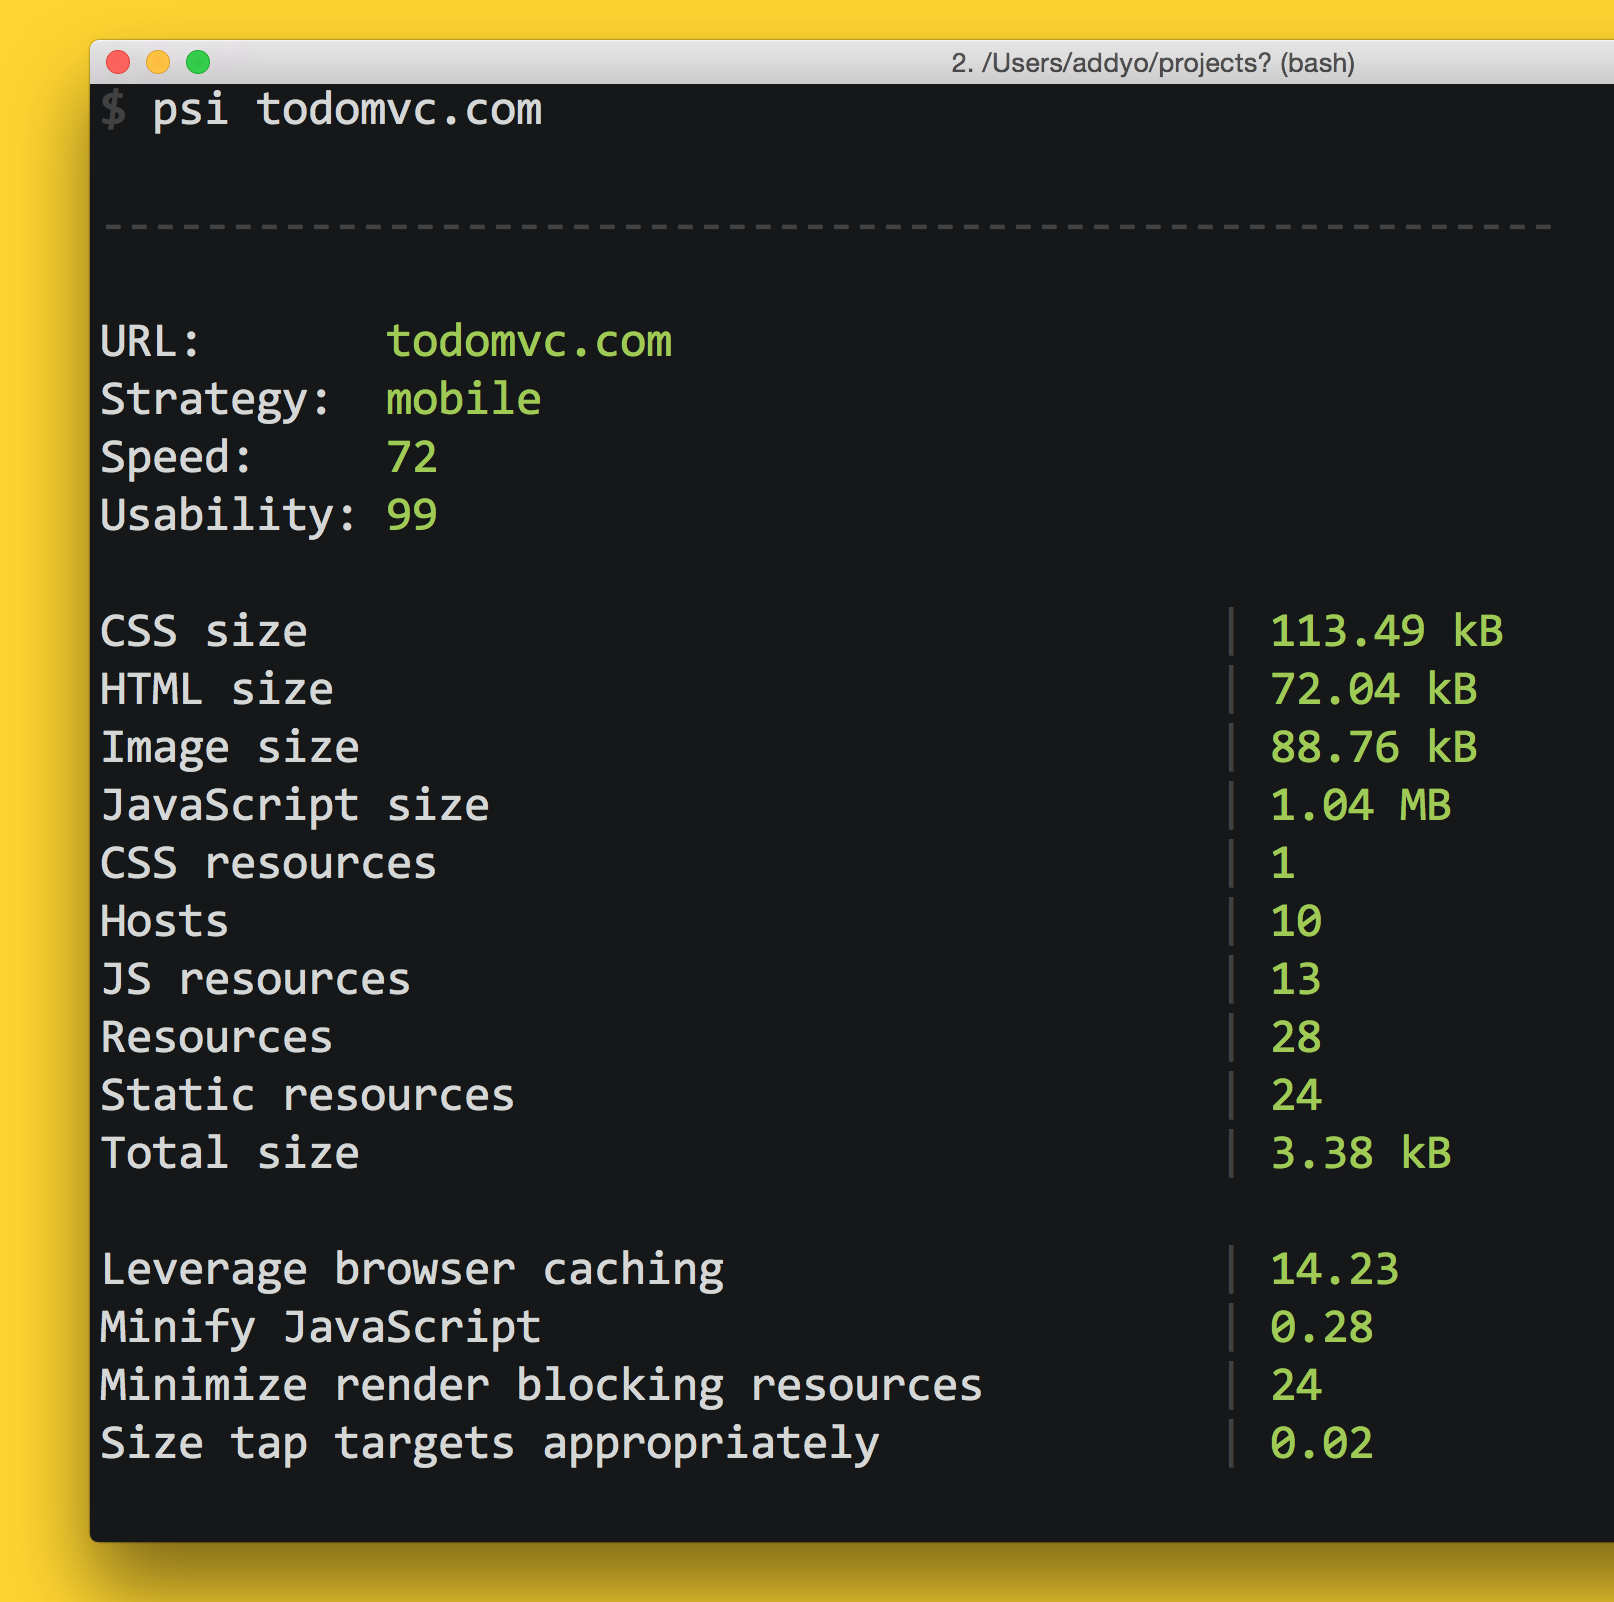Click the 'Static resources' row label
Image resolution: width=1614 pixels, height=1602 pixels.
pos(308,1096)
